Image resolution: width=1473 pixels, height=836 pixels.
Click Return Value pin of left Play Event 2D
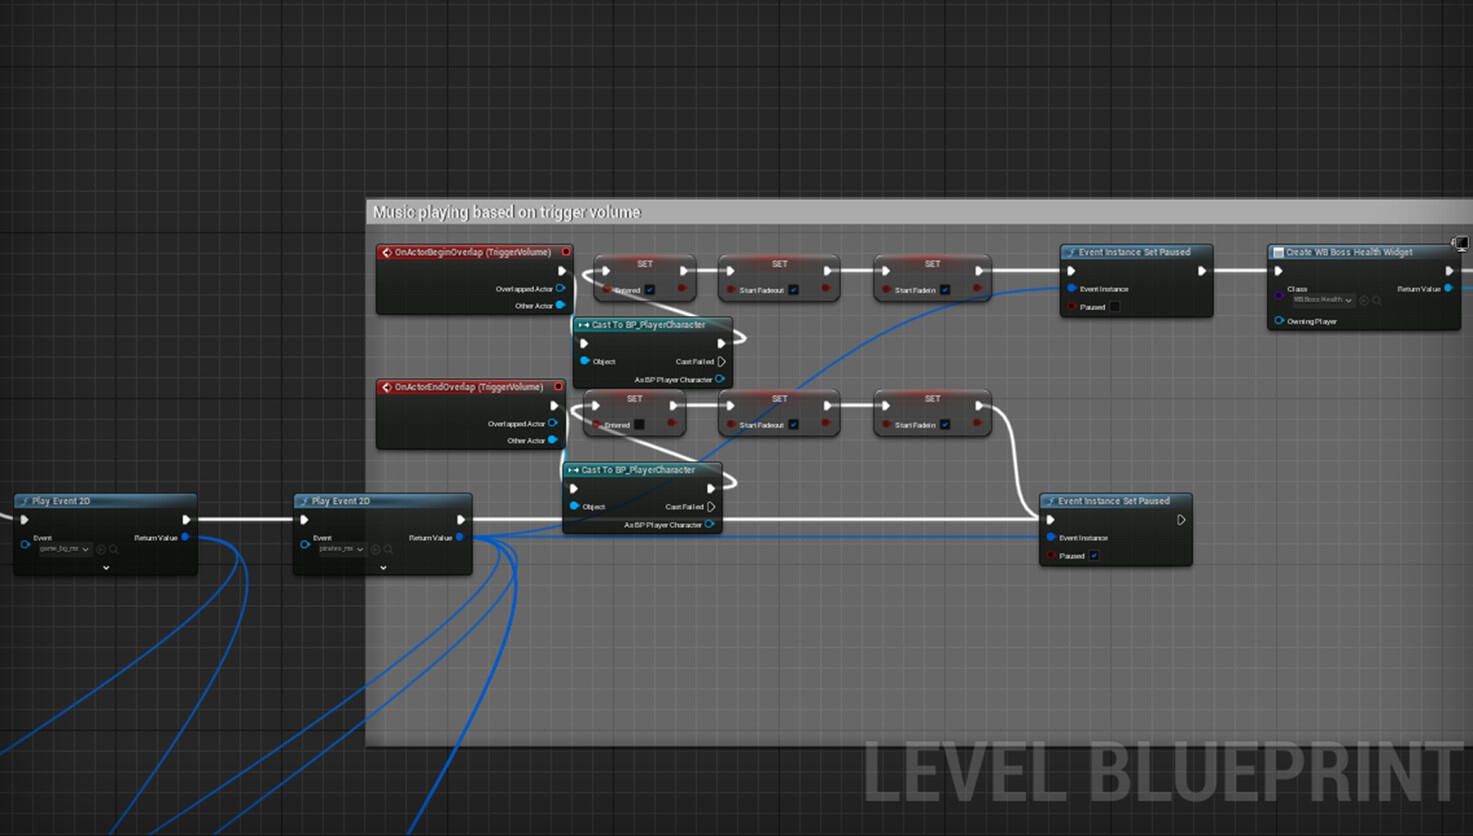185,538
